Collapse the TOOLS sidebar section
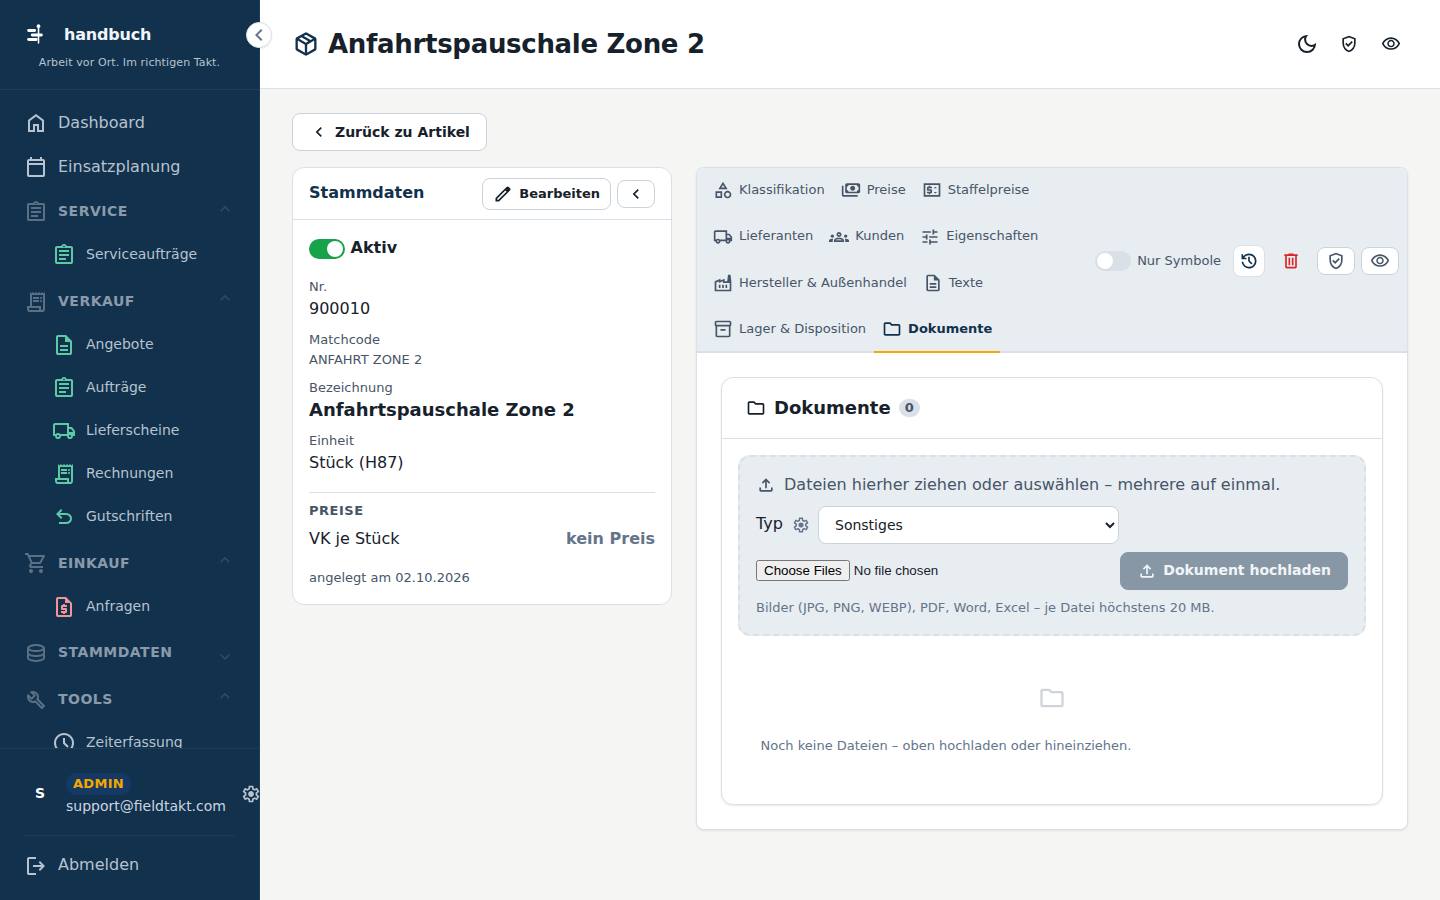1440x900 pixels. (x=130, y=699)
